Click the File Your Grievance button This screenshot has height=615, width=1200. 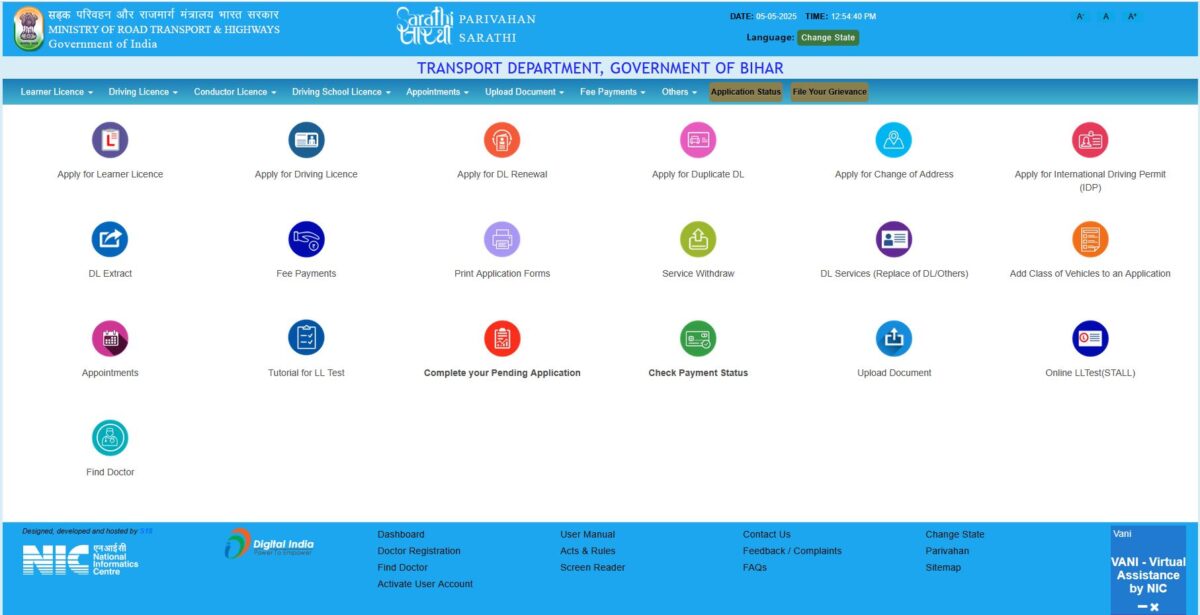[x=829, y=92]
